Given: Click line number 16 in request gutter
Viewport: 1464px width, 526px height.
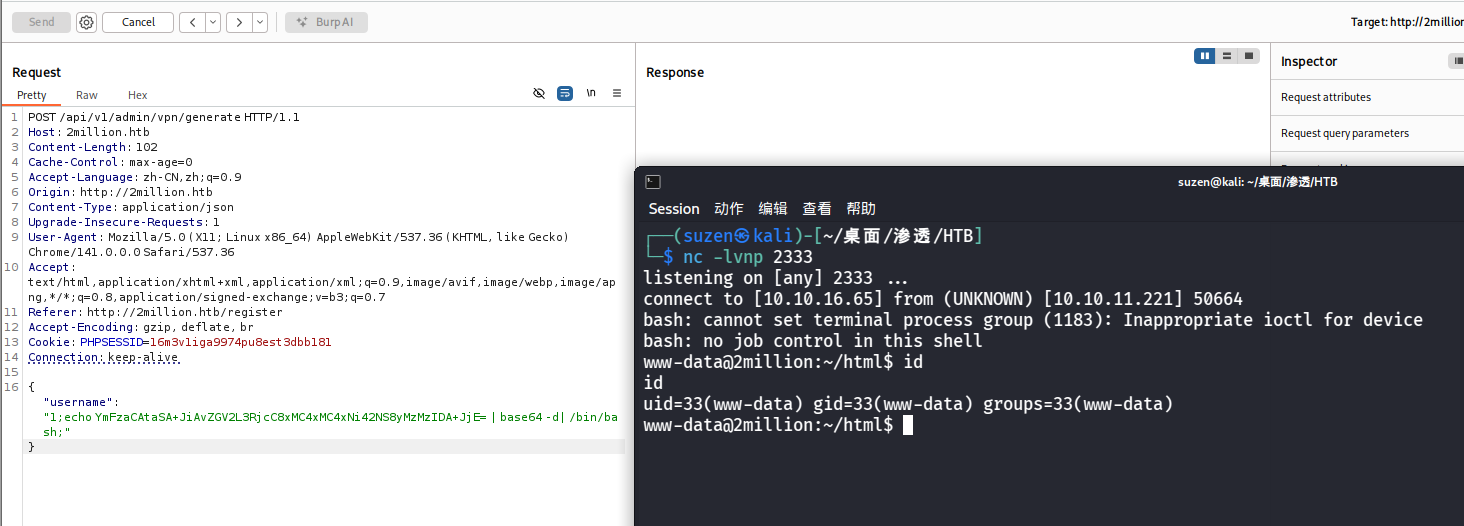Looking at the screenshot, I should pyautogui.click(x=12, y=387).
